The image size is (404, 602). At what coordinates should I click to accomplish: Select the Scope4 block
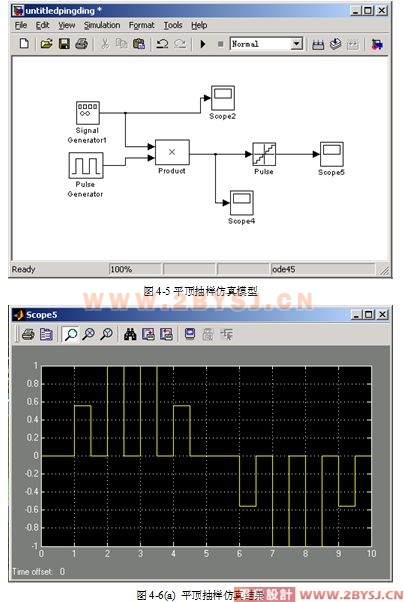(x=242, y=203)
